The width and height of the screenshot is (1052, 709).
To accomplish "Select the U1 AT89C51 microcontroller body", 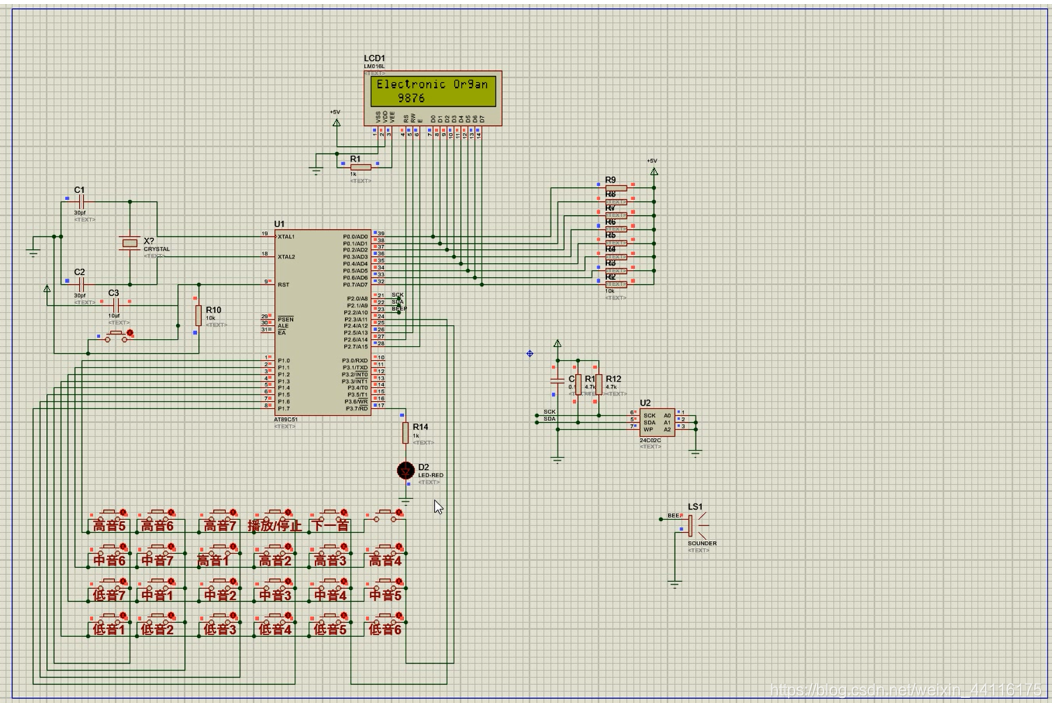I will click(323, 323).
